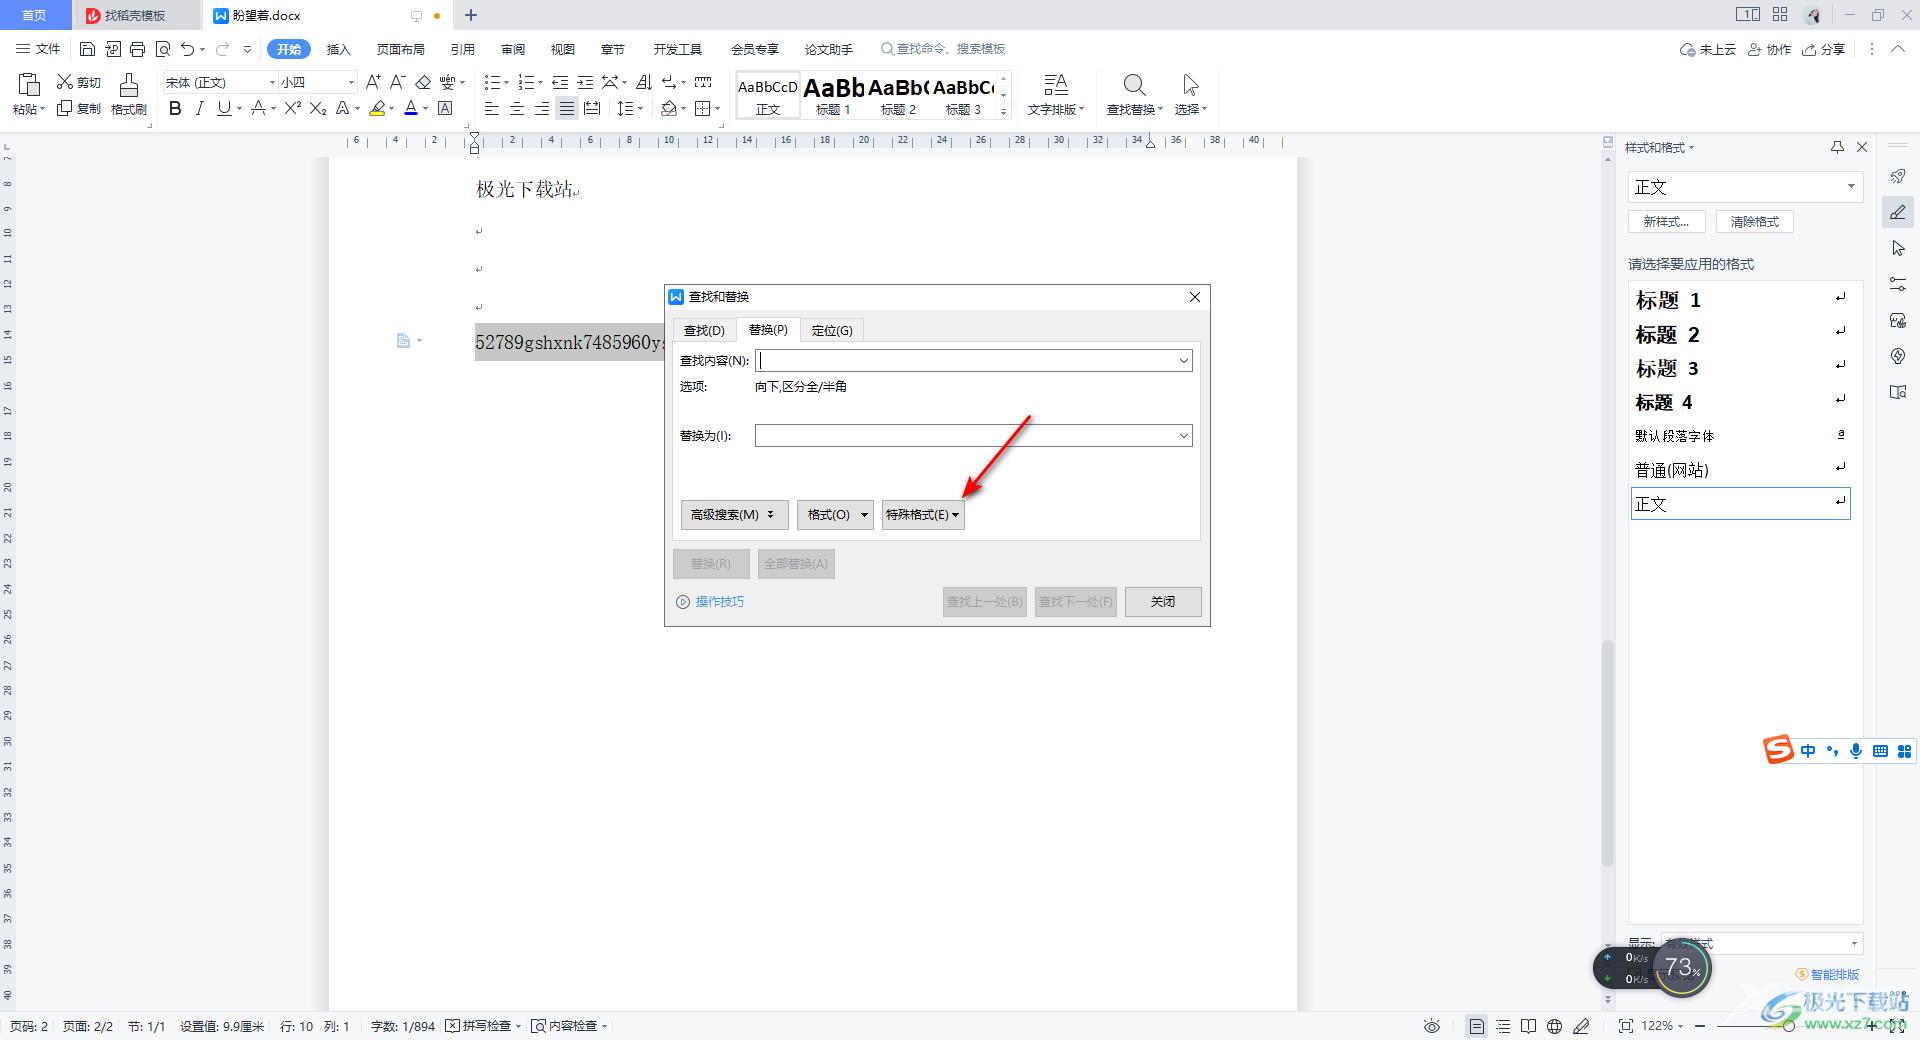Increase font size with A+ icon

click(x=373, y=82)
